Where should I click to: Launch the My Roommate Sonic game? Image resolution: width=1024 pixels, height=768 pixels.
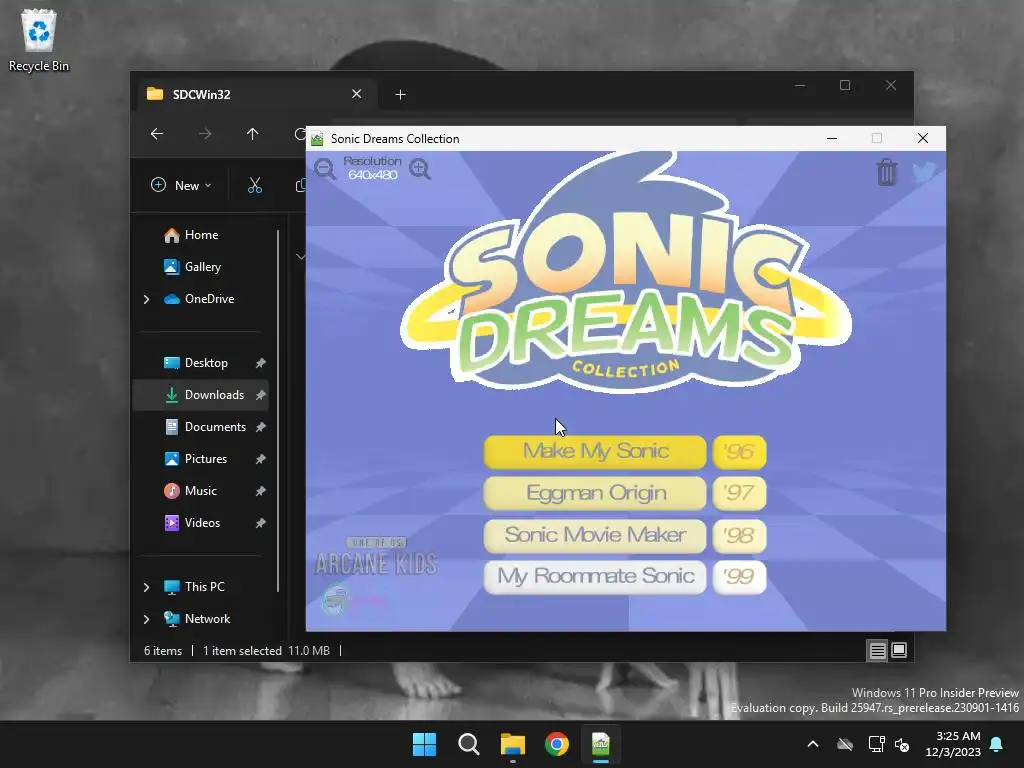click(595, 577)
